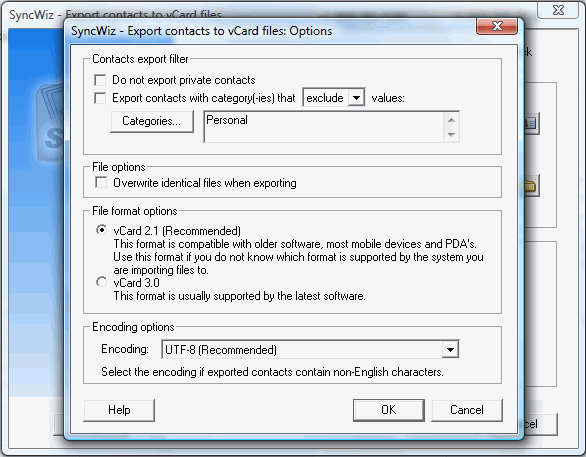Close the background SyncWiz export window
The image size is (586, 457).
click(x=558, y=10)
